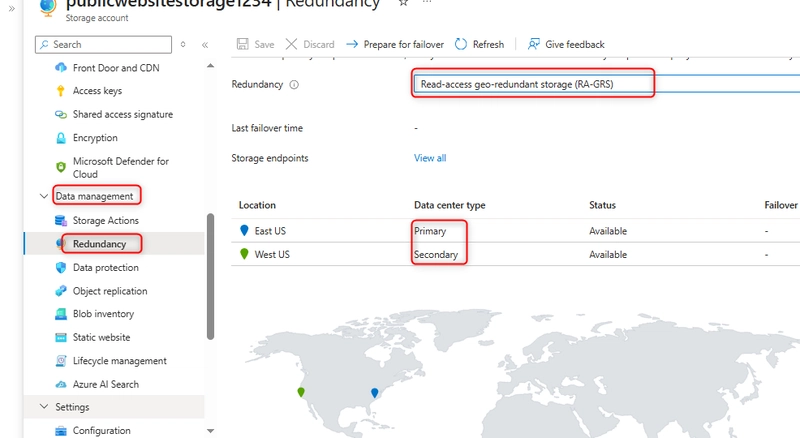
Task: Open Lifecycle management
Action: [x=120, y=361]
